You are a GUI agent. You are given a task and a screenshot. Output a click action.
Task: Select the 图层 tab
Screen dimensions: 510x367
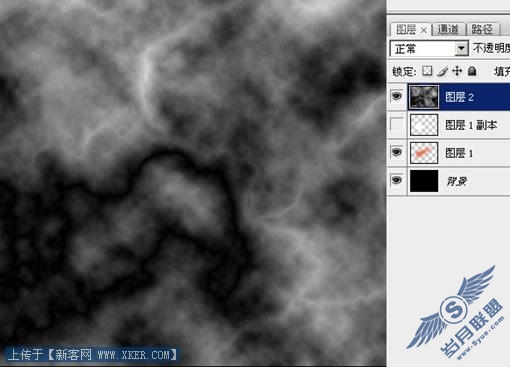pyautogui.click(x=406, y=30)
